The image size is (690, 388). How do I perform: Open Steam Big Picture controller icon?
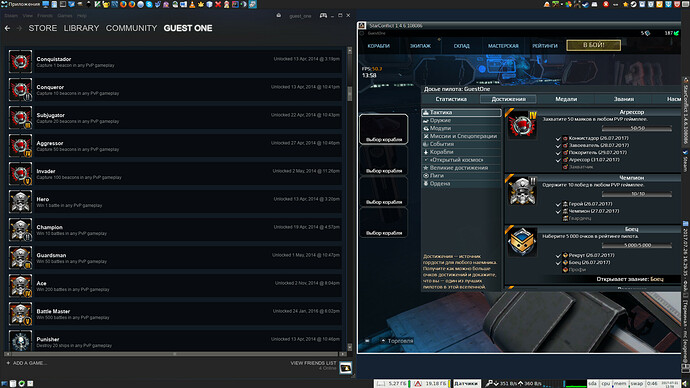323,15
